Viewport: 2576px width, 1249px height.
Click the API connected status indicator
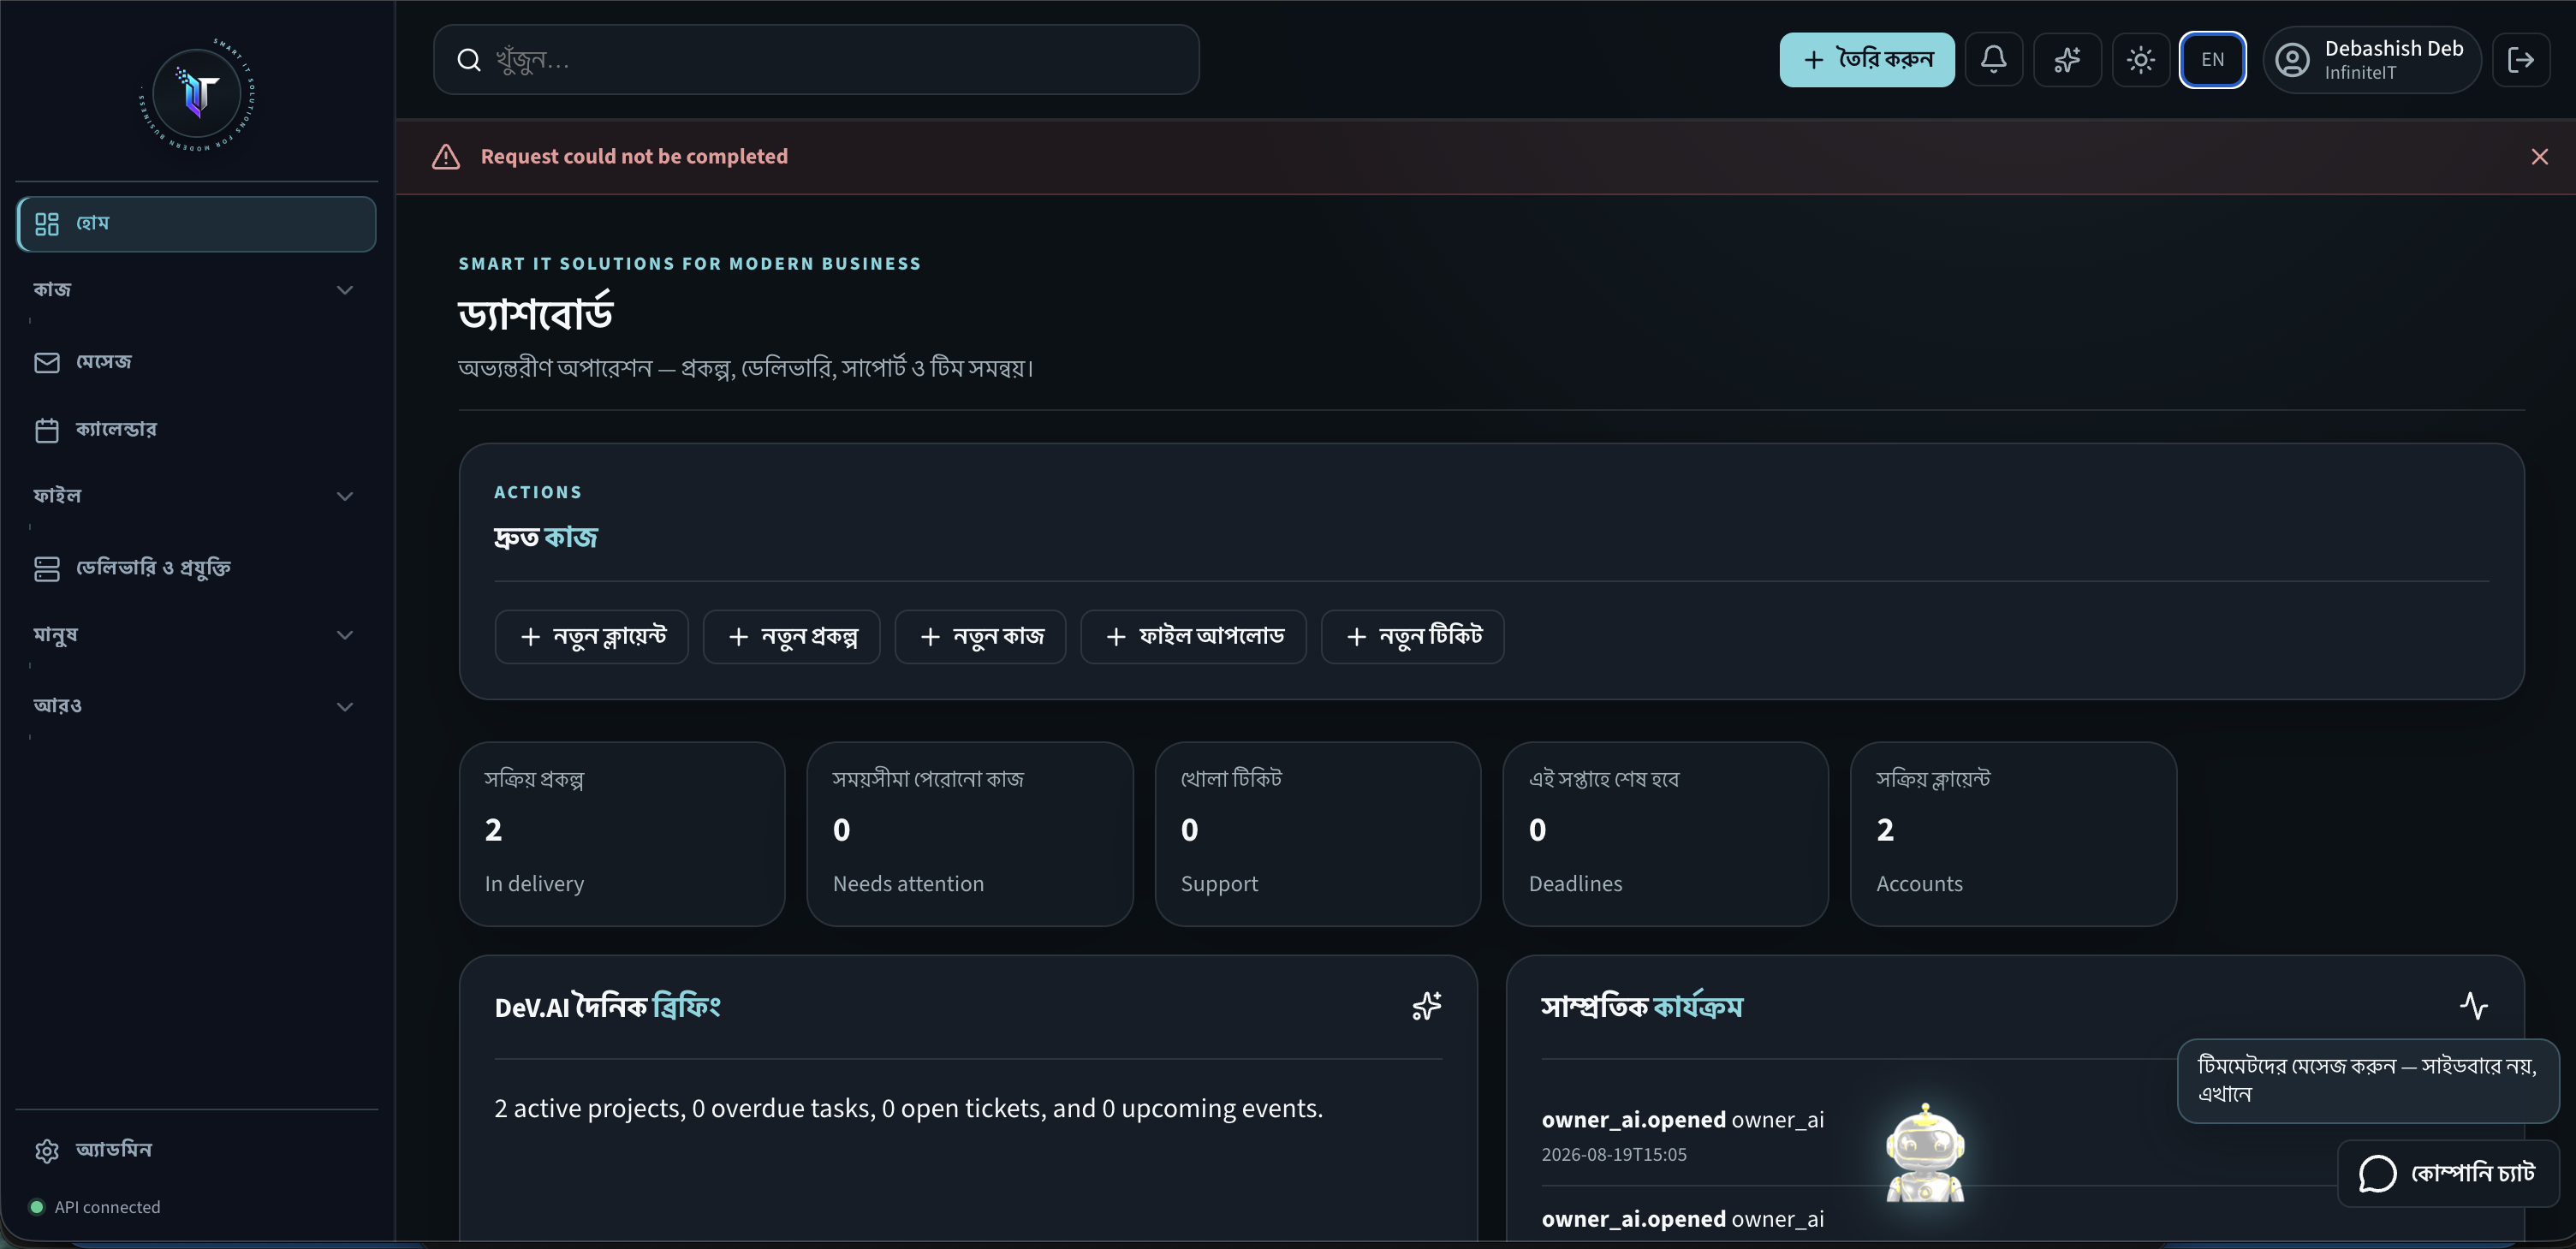95,1207
